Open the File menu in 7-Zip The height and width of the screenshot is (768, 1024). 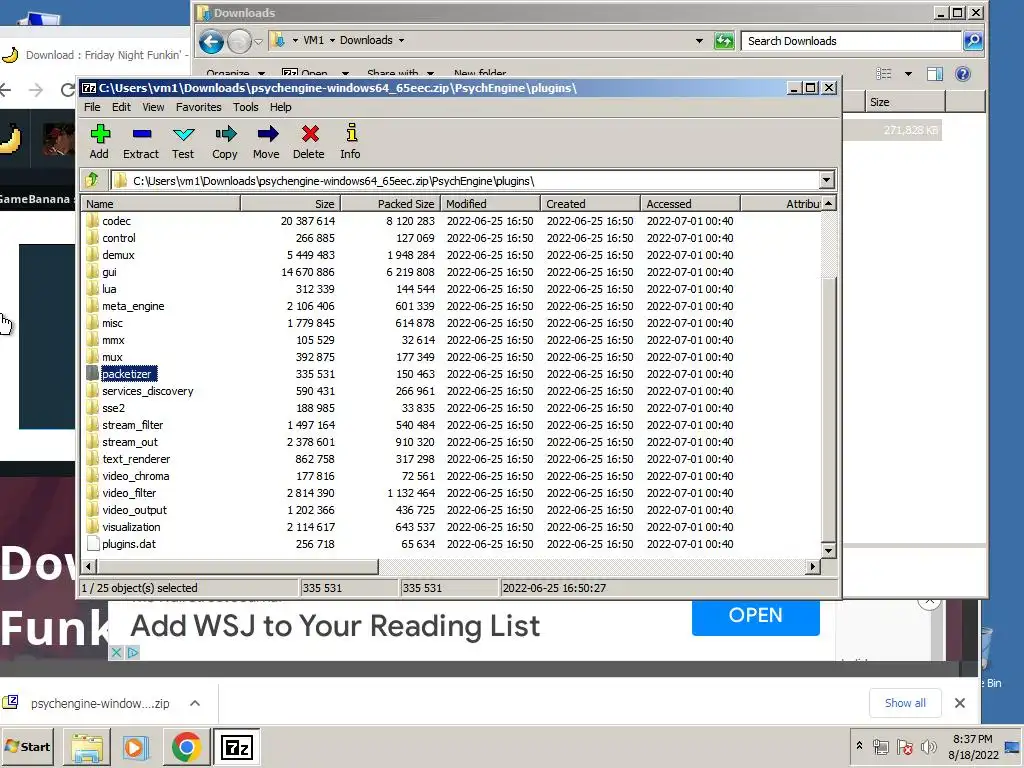pyautogui.click(x=92, y=107)
